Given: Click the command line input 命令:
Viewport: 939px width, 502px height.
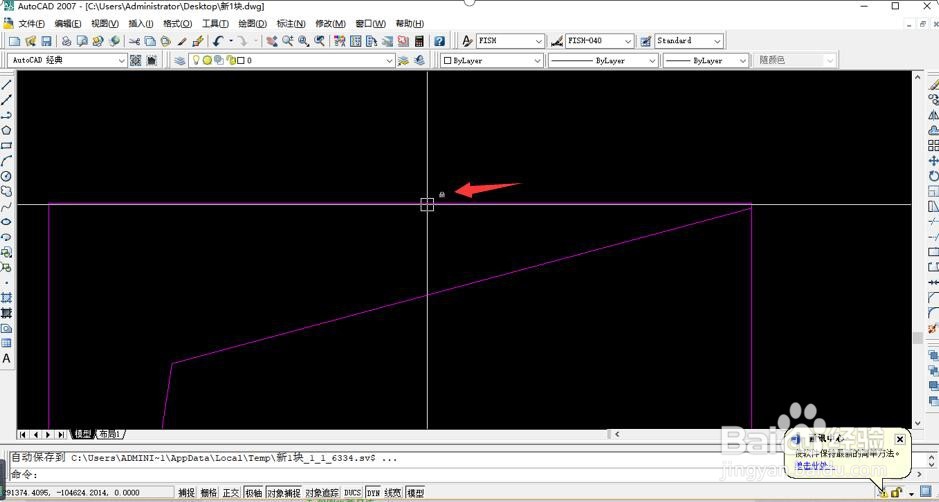Looking at the screenshot, I should click(467, 474).
